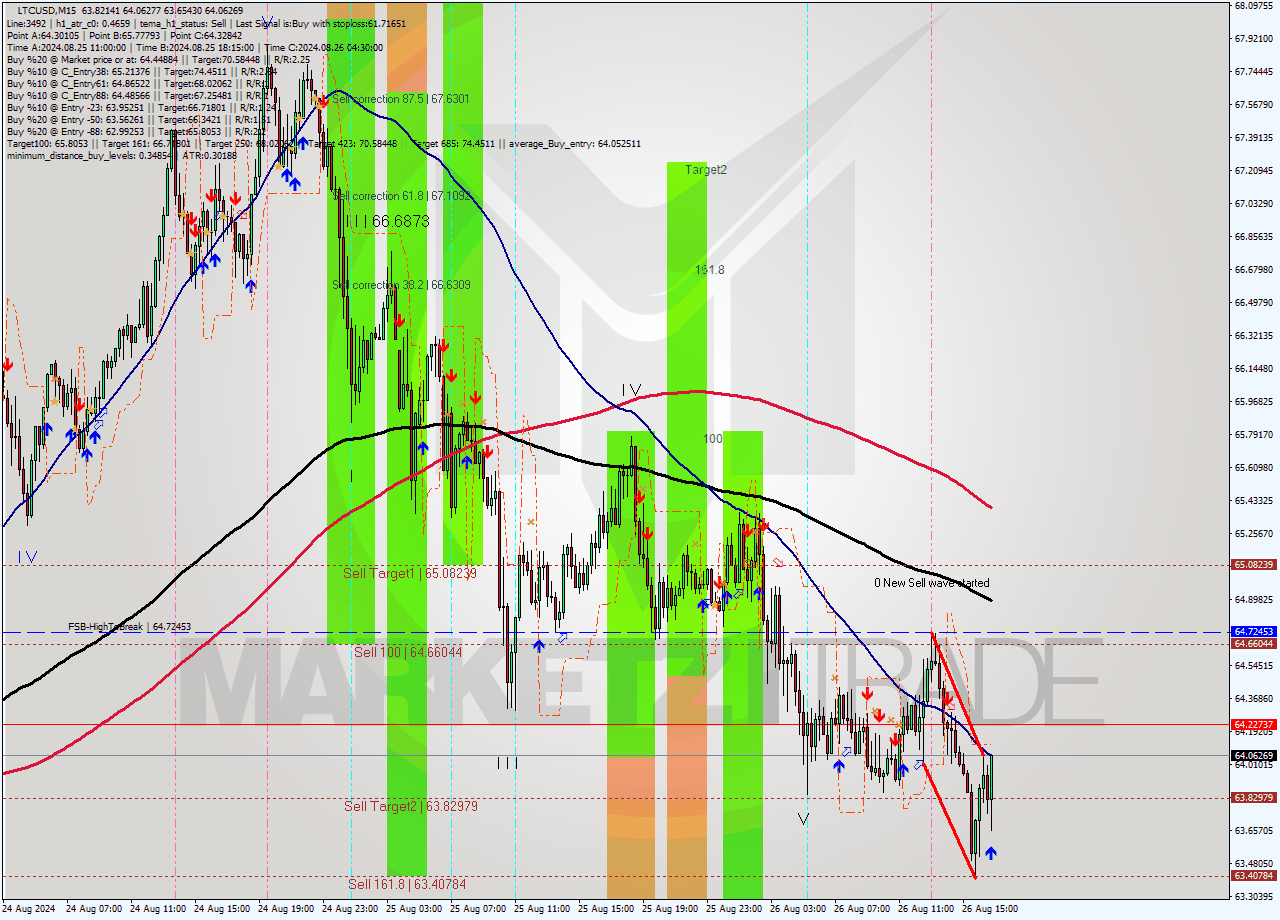1280x920 pixels.
Task: Click the LTCUSD,M15 symbol title
Action: pos(47,10)
